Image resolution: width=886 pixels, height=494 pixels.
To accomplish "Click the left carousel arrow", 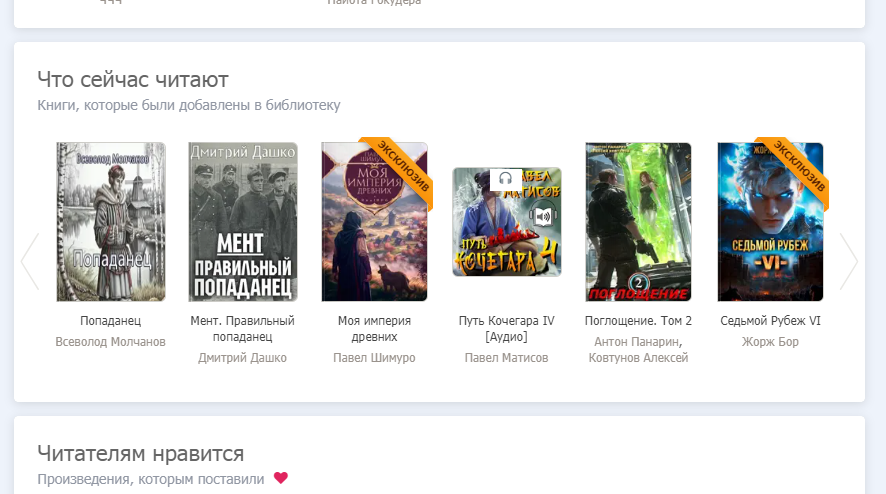I will [x=30, y=261].
